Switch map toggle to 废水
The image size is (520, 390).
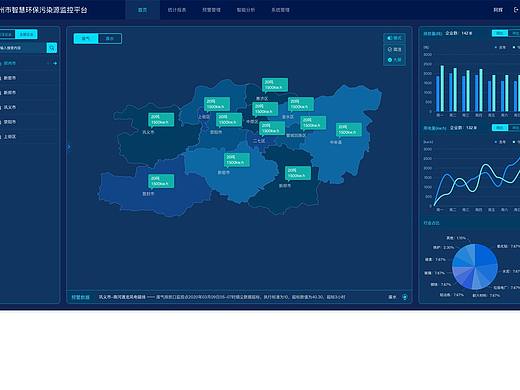click(x=110, y=38)
